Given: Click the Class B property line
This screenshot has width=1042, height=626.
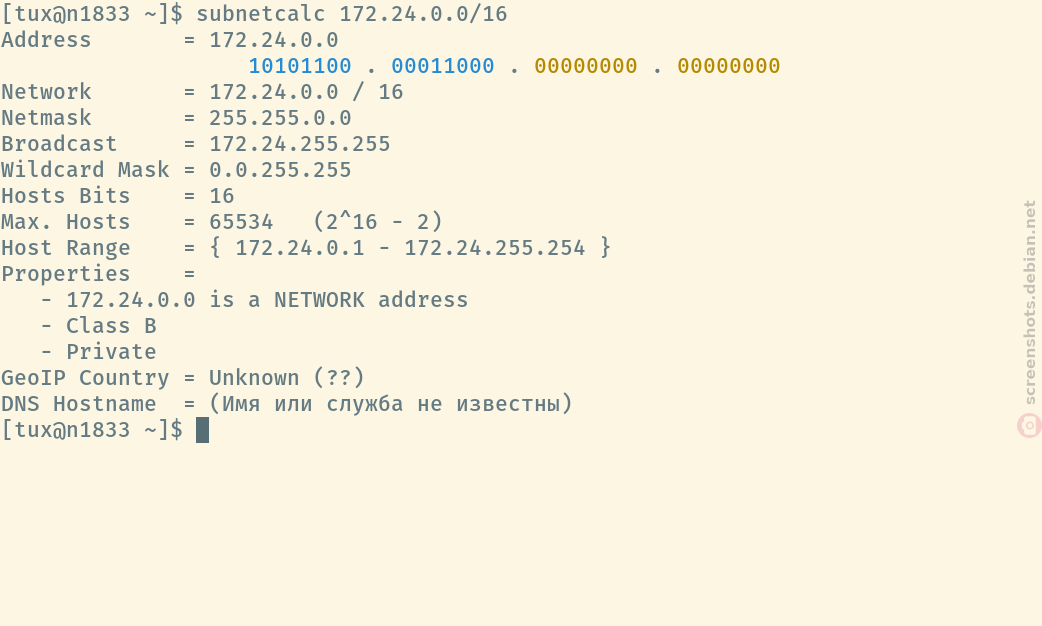Looking at the screenshot, I should click(x=98, y=326).
